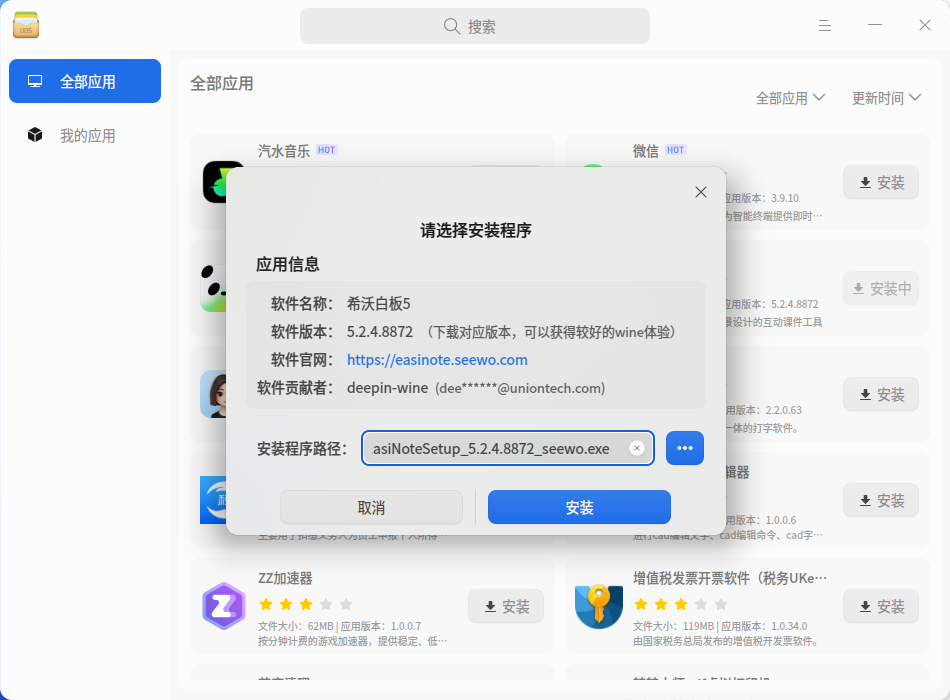Viewport: 950px width, 700px height.
Task: Click 安装 for the 1.0.0.6 cad editor
Action: point(881,501)
